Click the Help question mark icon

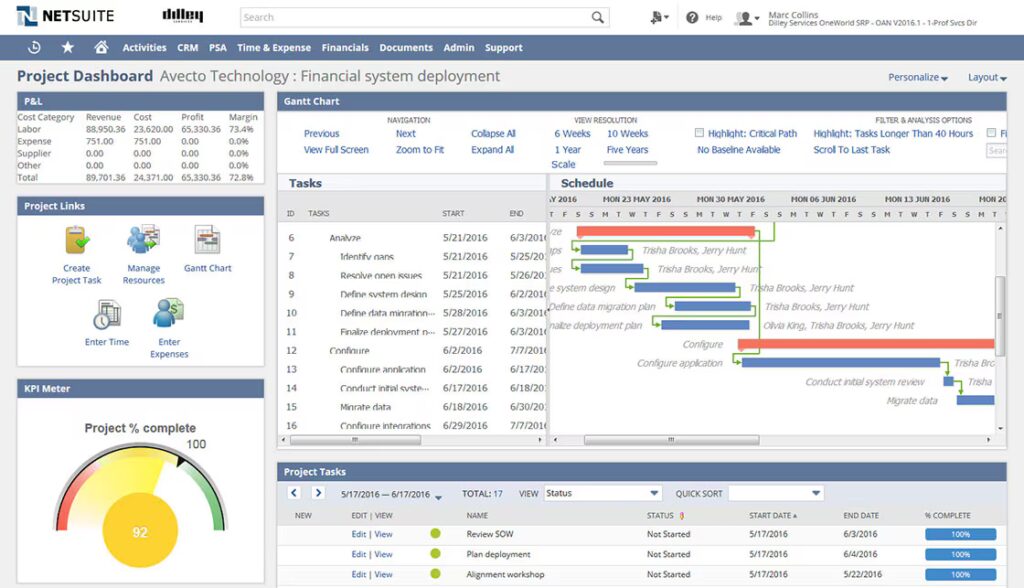point(692,17)
